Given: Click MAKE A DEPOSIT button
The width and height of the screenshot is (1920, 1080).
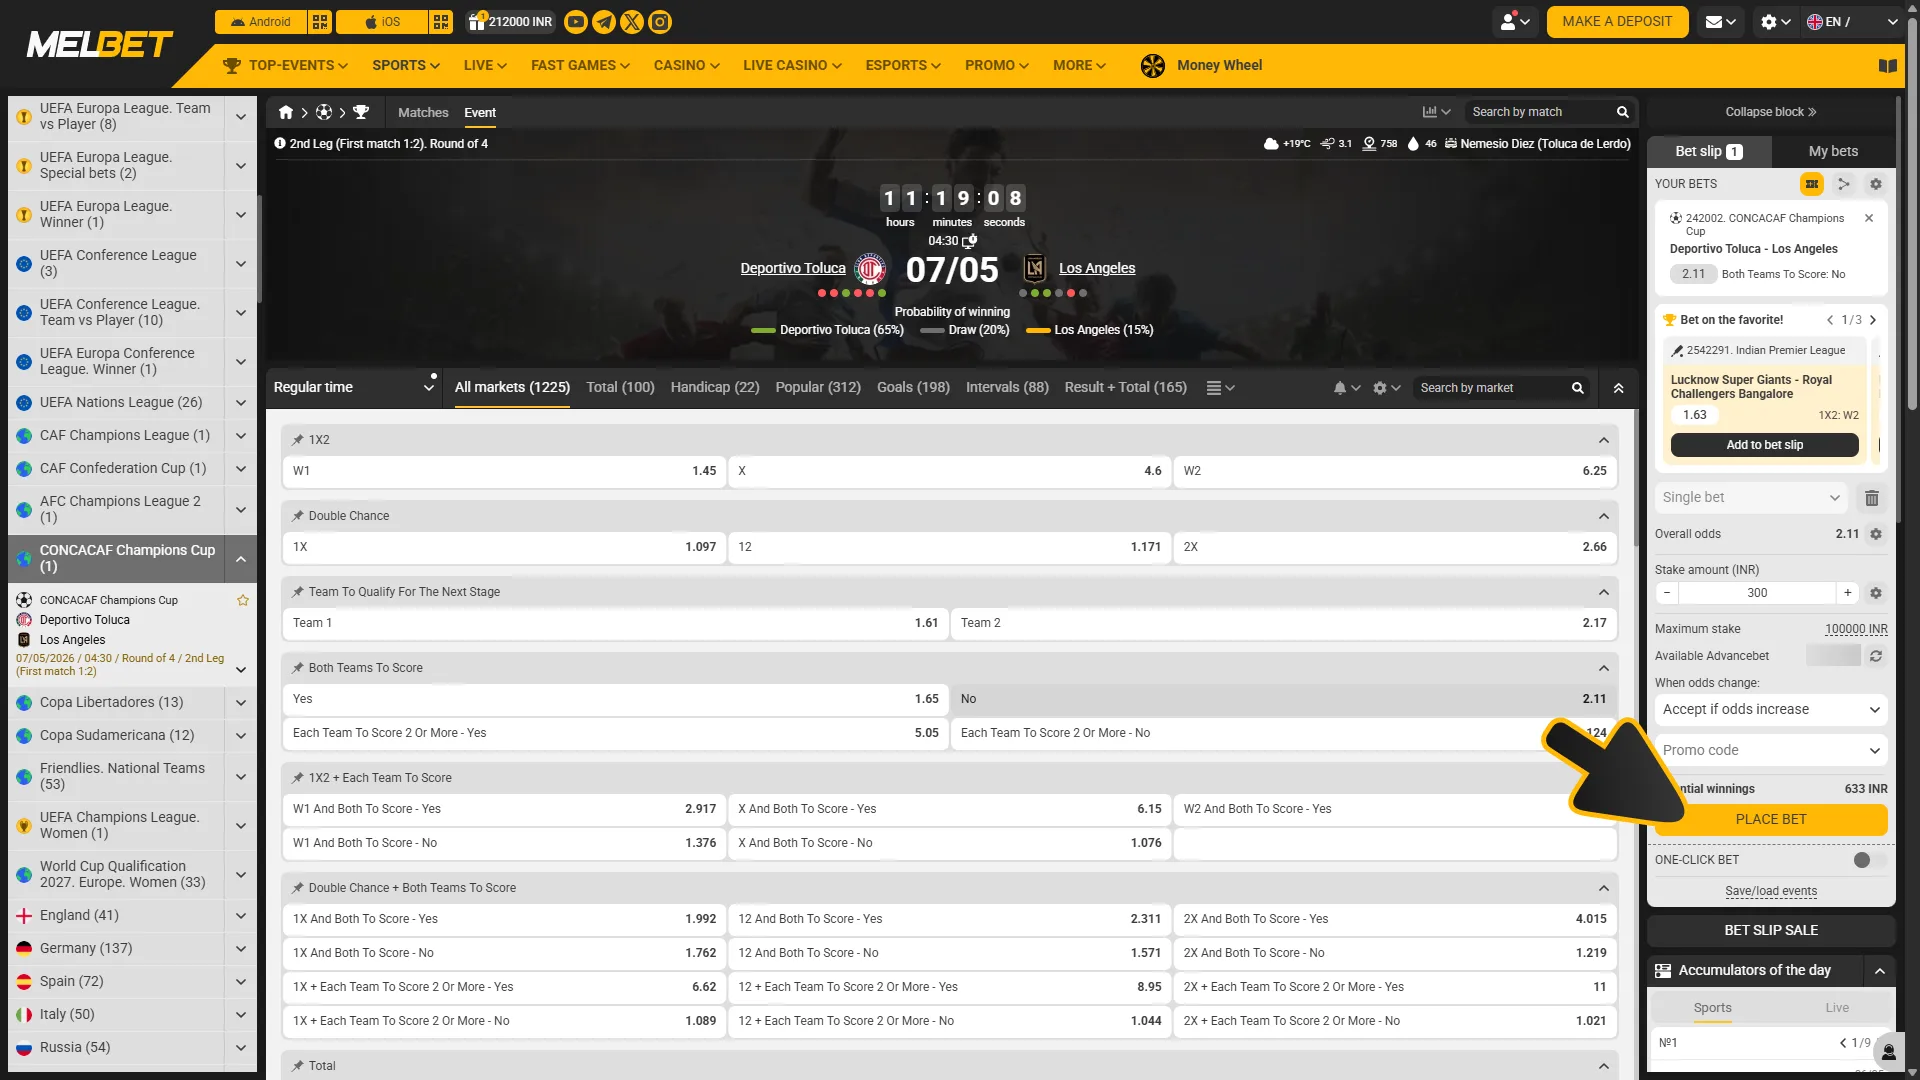Looking at the screenshot, I should 1617,22.
